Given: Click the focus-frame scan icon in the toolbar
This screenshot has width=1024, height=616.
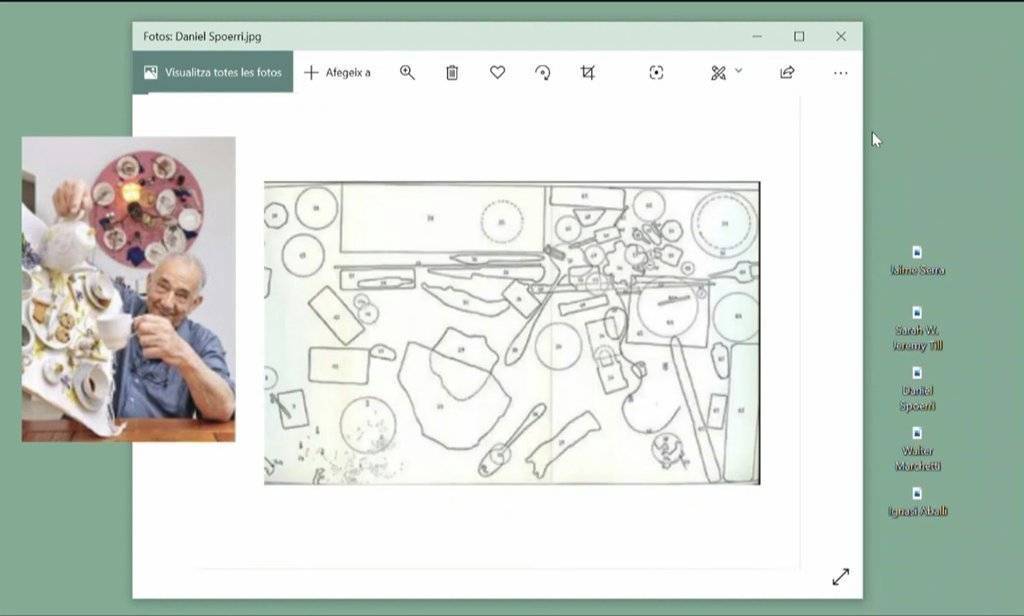Looking at the screenshot, I should pos(656,73).
